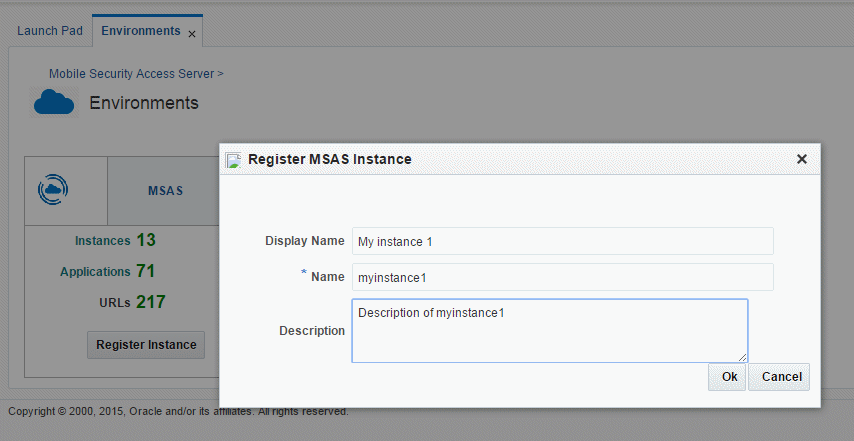This screenshot has height=441, width=854.
Task: Open Mobile Security Access Server breadcrumb link
Action: (131, 74)
